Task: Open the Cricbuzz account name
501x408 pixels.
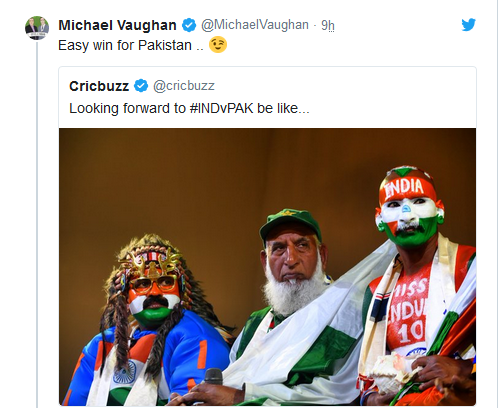Action: click(x=99, y=86)
